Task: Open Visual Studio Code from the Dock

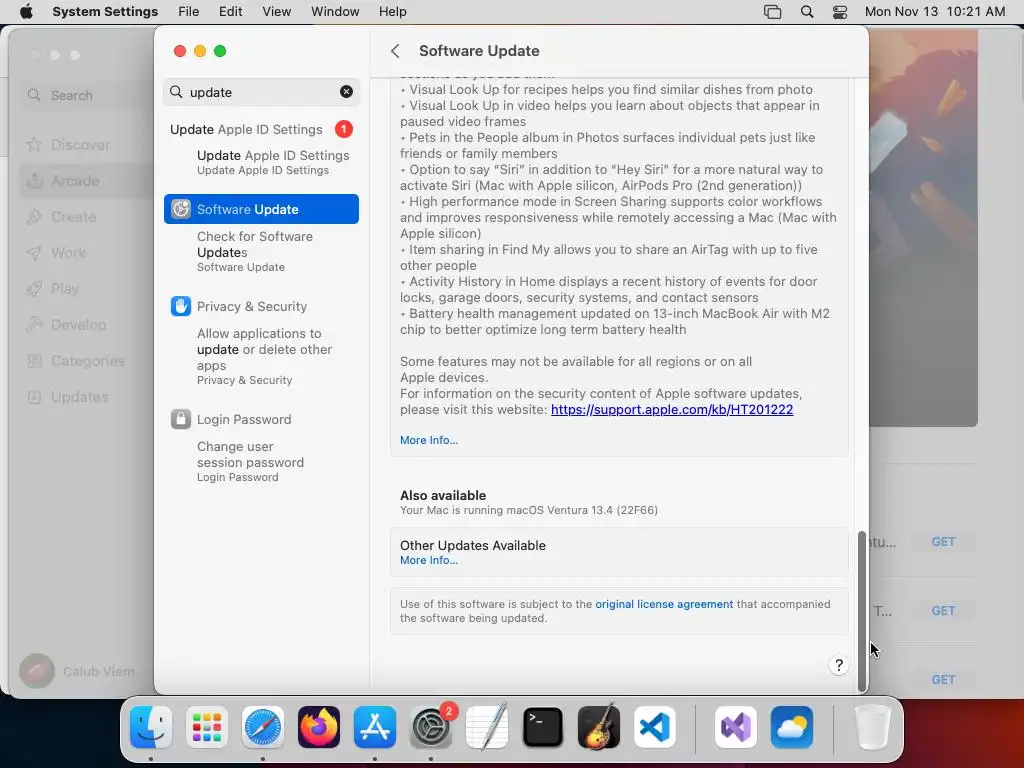Action: pyautogui.click(x=655, y=726)
